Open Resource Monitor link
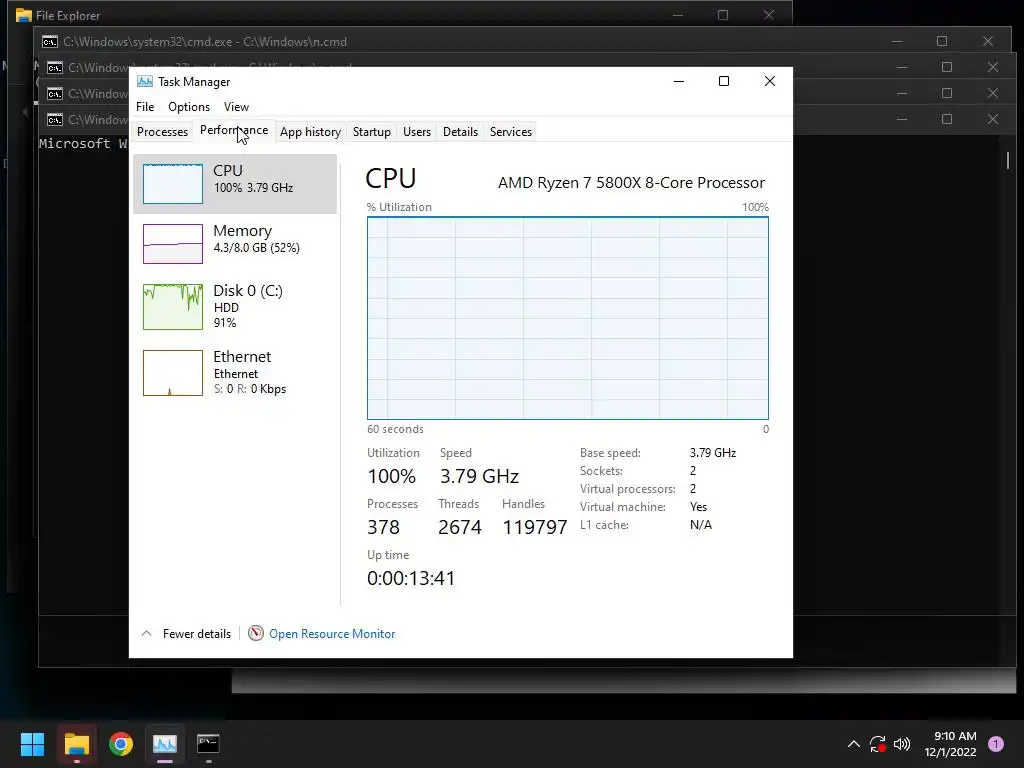 click(332, 633)
